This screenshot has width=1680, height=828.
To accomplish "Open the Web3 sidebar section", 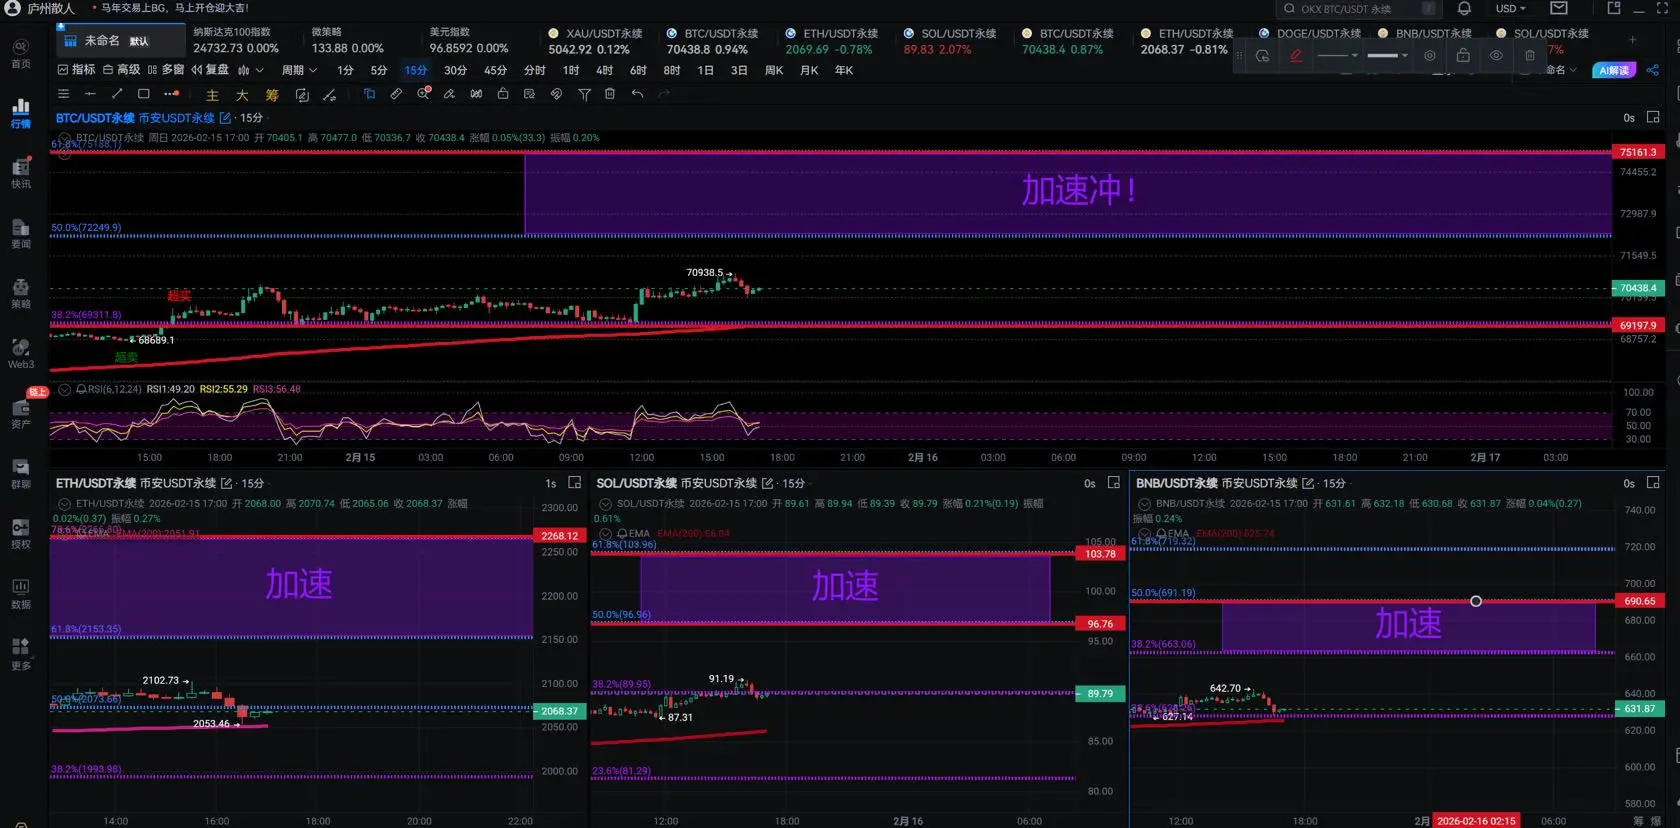I will point(21,353).
